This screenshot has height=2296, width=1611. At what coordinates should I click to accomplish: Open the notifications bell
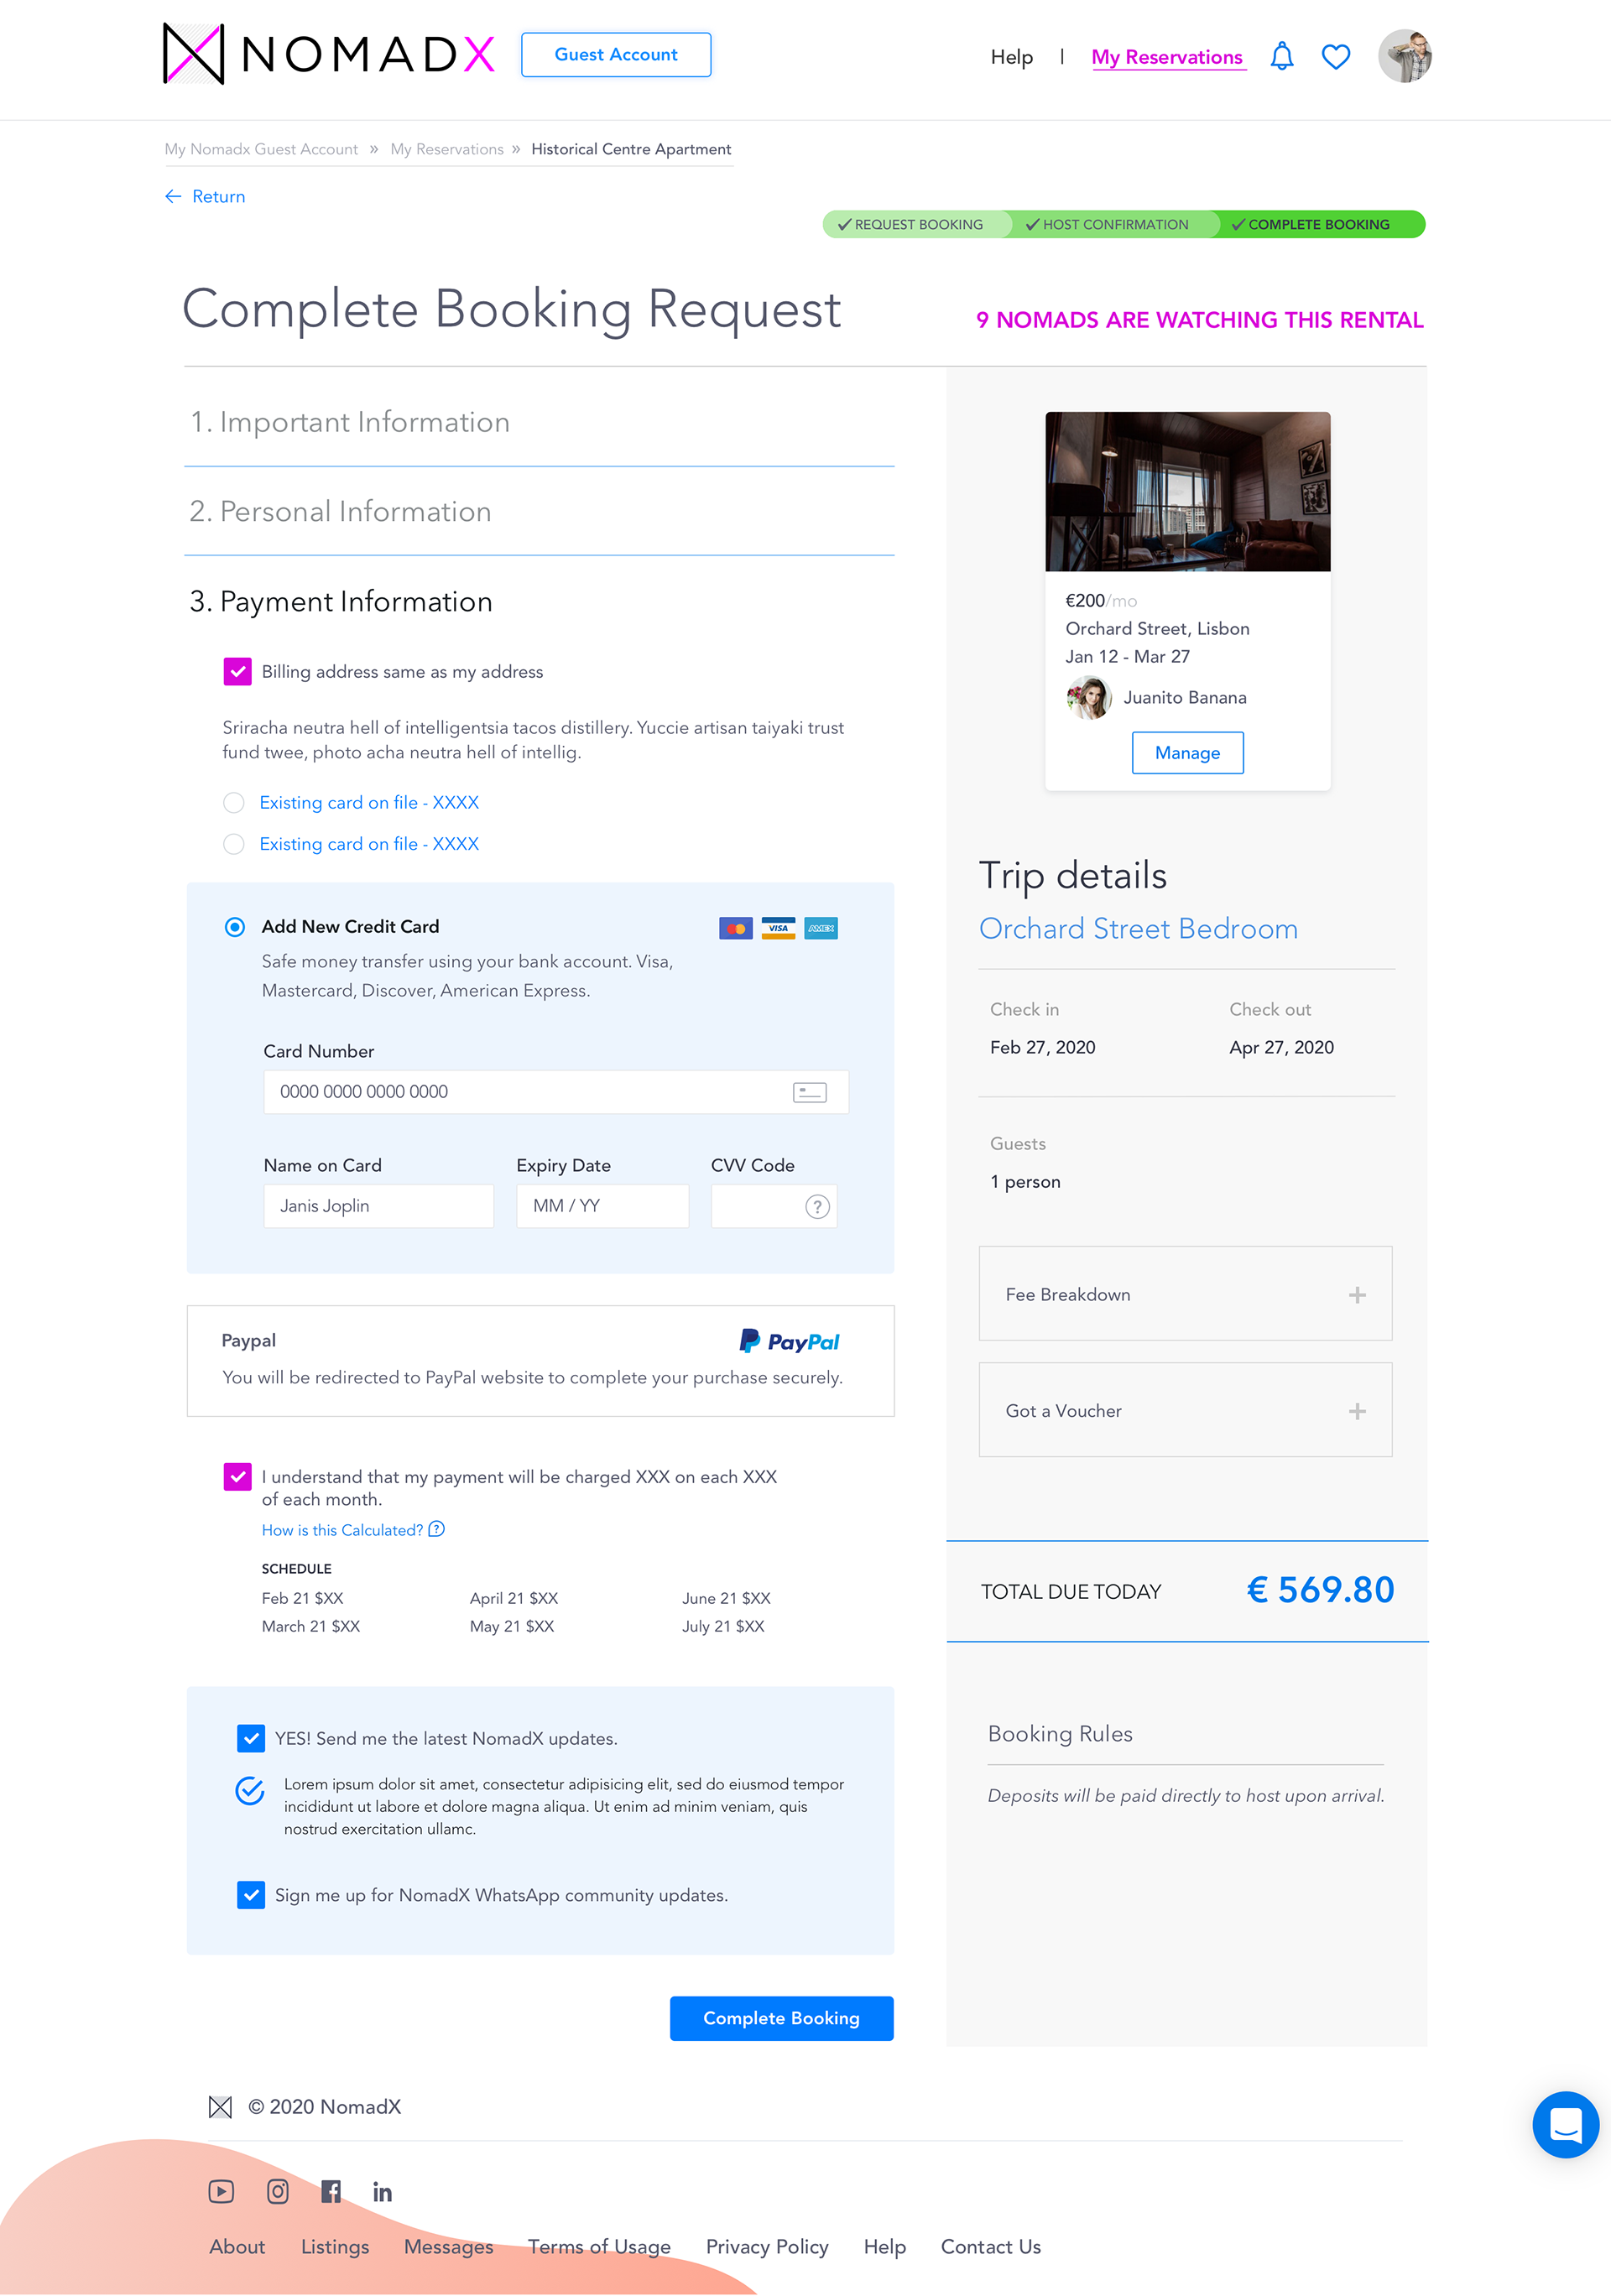(1281, 56)
